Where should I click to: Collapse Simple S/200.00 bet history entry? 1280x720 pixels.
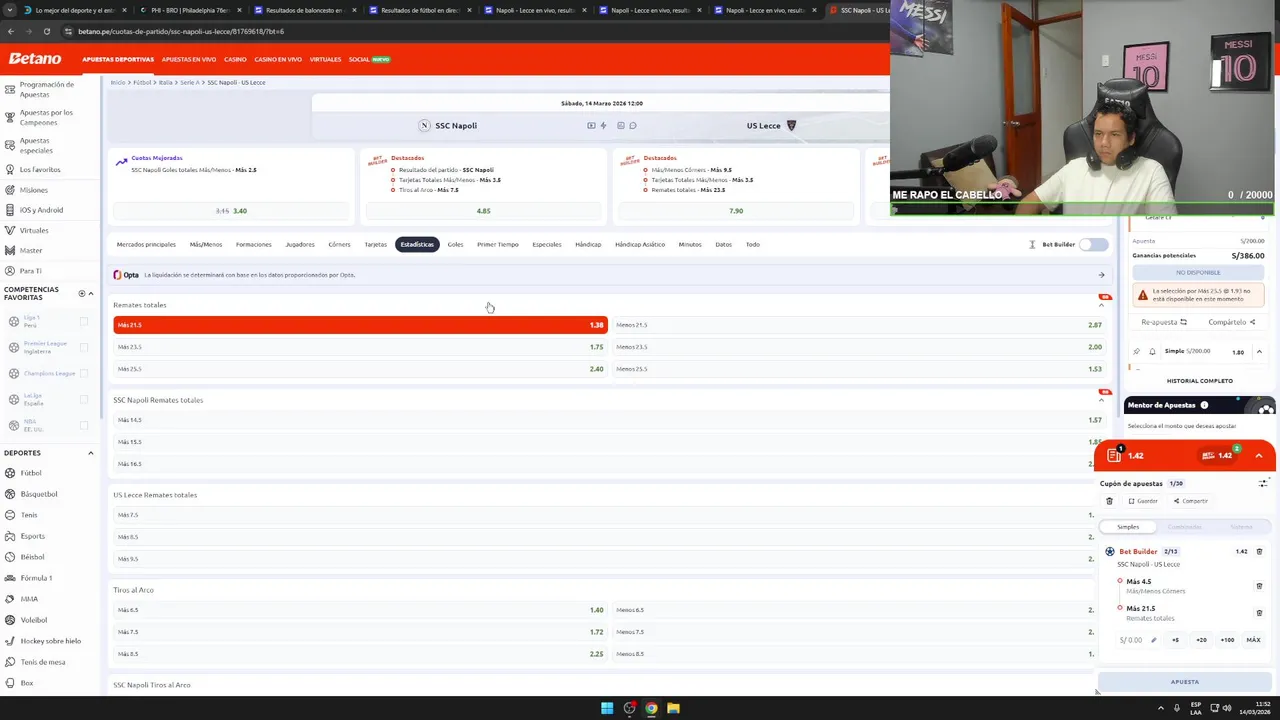[x=1259, y=352]
